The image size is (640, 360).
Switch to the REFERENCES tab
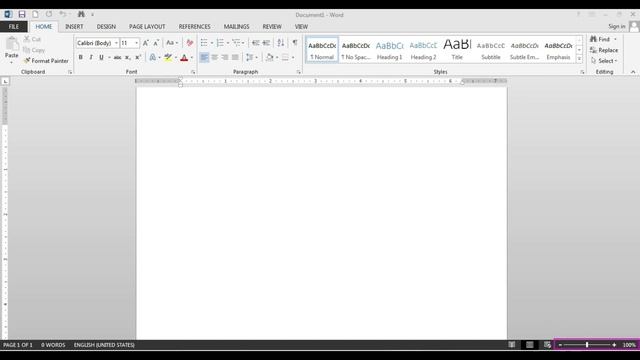(195, 27)
